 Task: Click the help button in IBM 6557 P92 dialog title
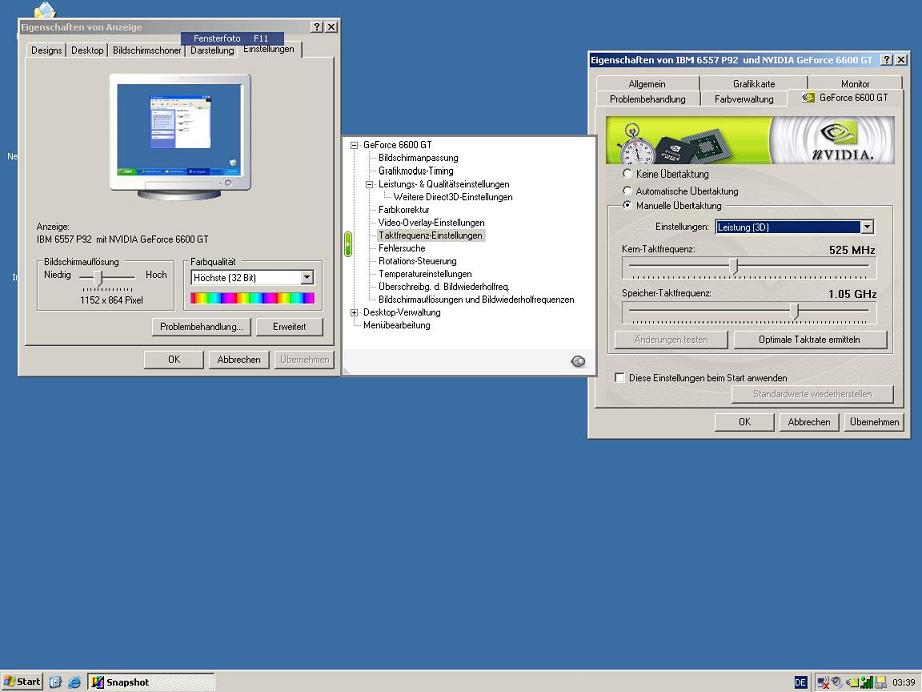coord(887,60)
